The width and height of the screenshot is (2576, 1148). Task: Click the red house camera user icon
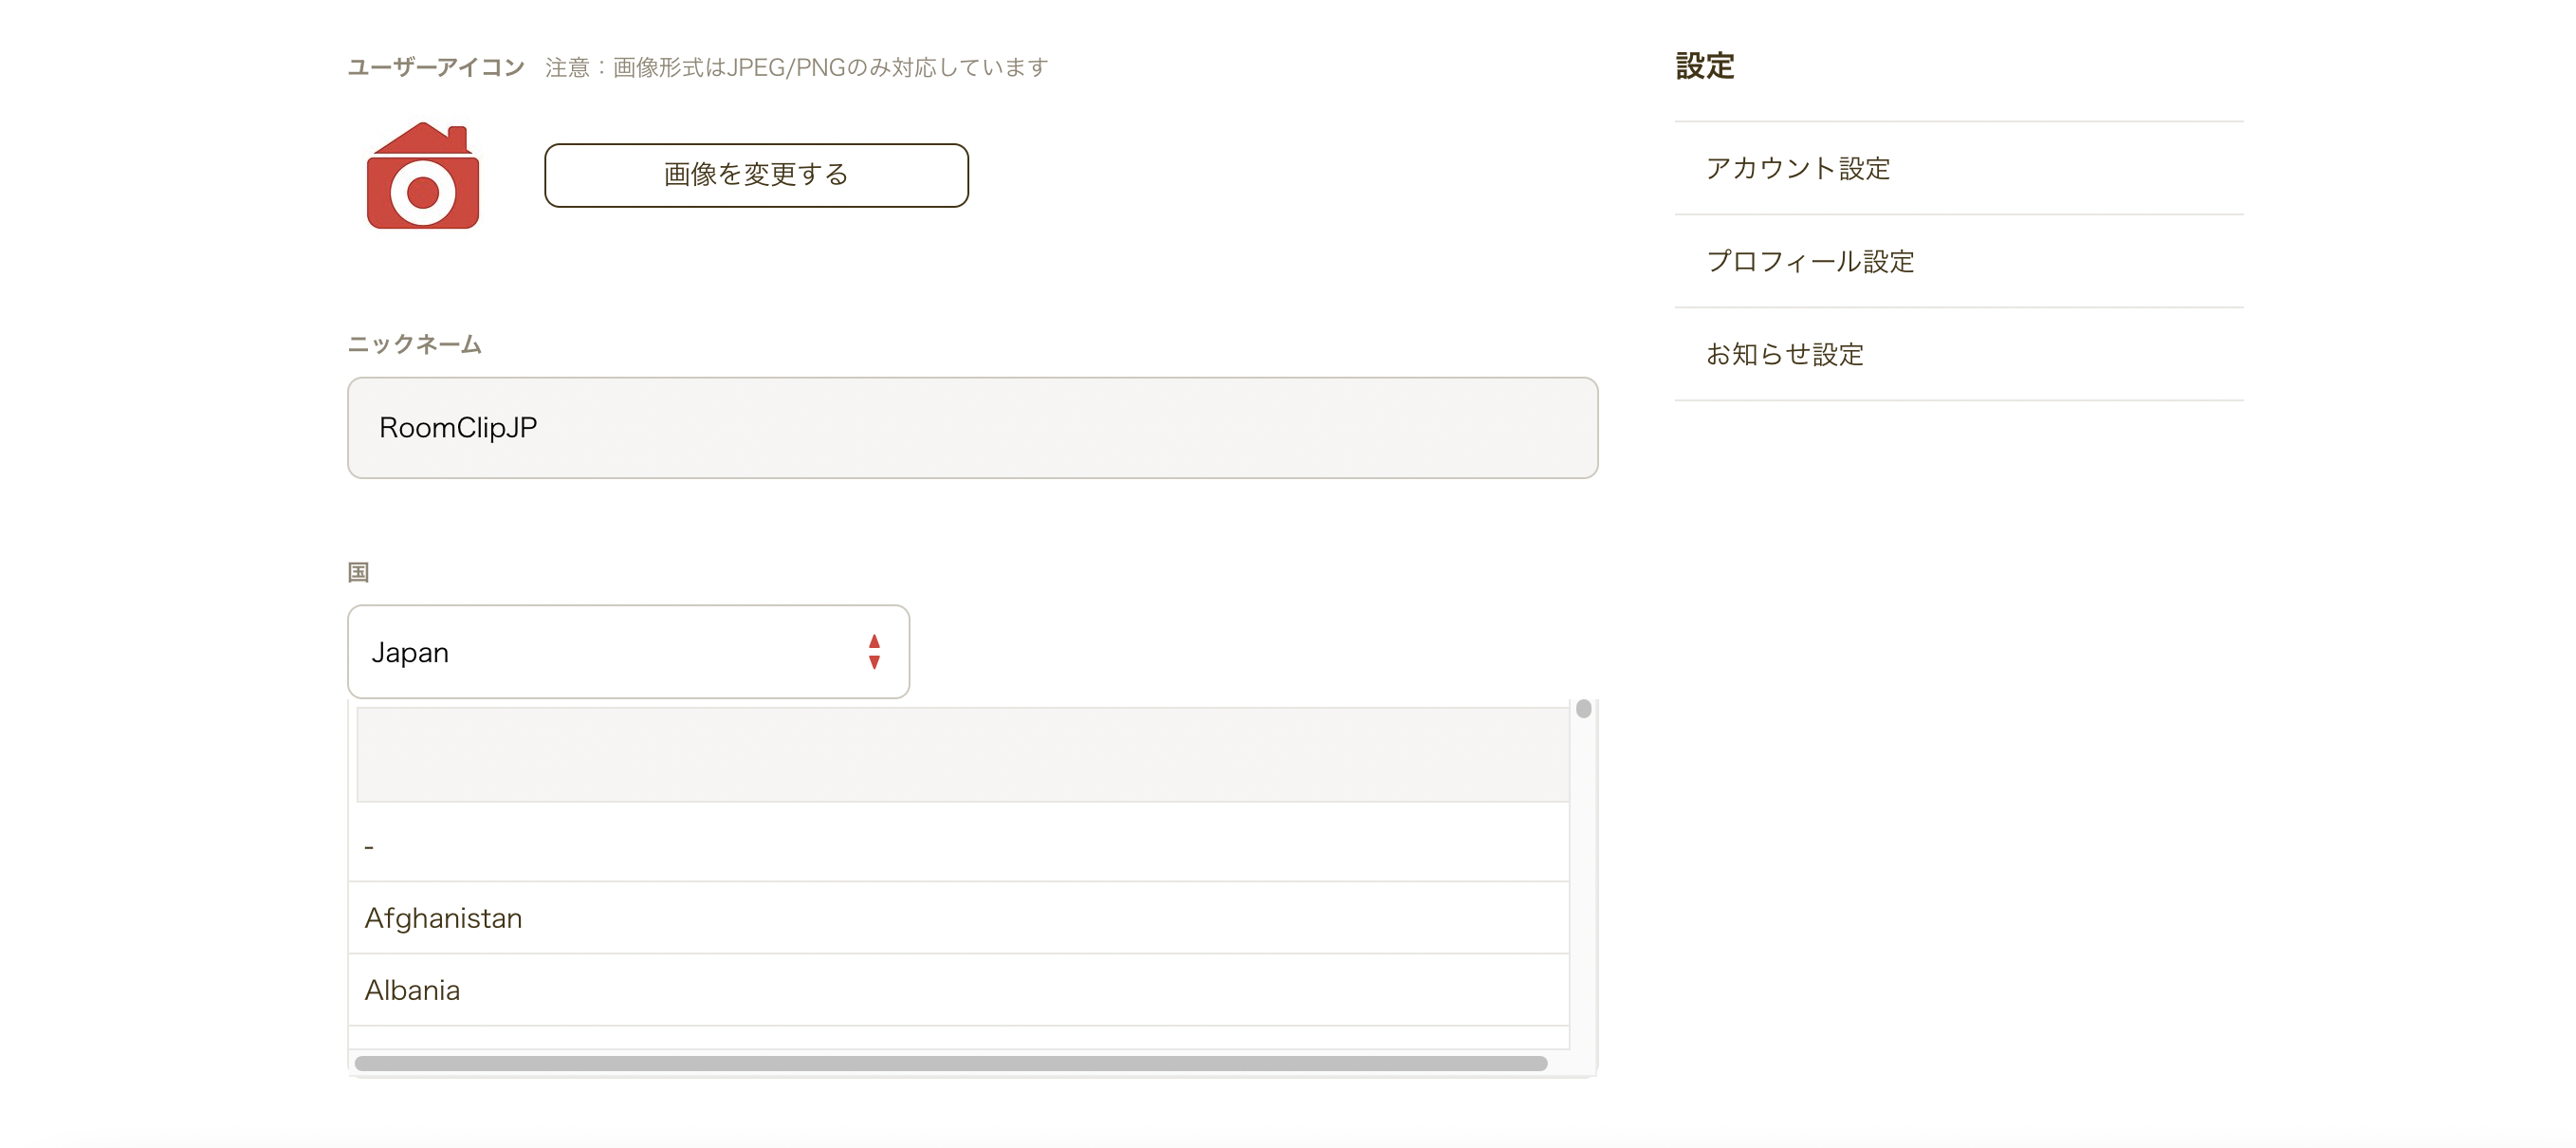click(x=423, y=175)
